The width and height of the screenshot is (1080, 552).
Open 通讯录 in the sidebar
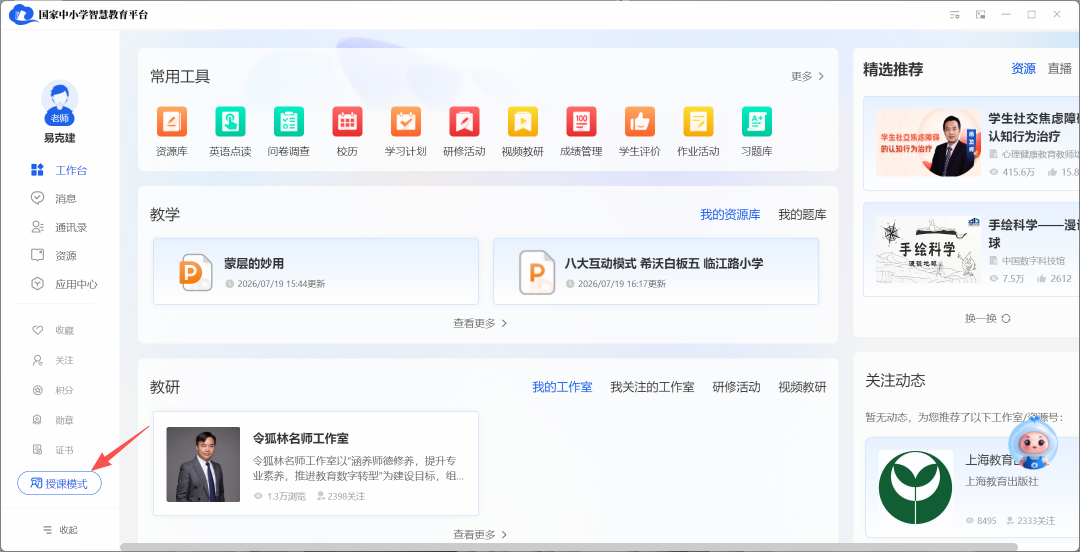tap(59, 227)
